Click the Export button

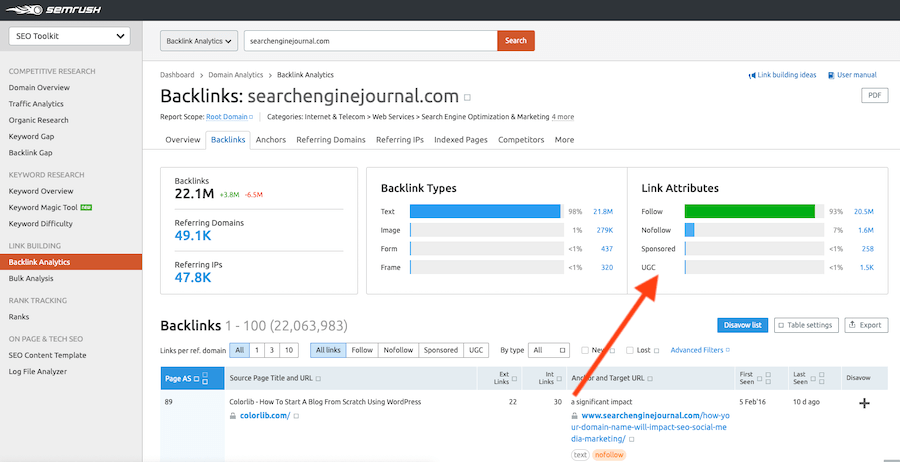click(866, 325)
